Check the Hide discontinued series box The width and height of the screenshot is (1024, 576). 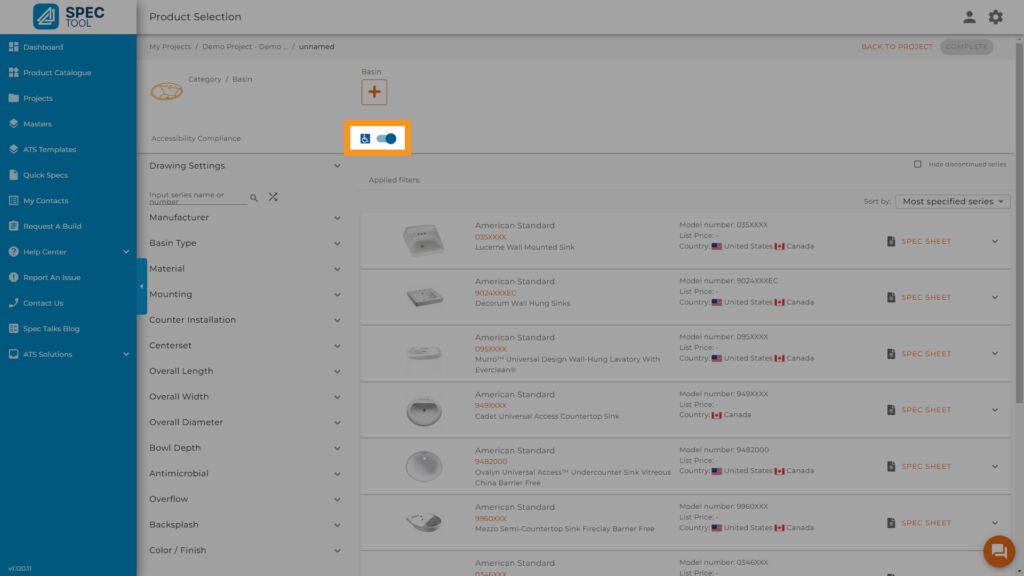point(918,164)
